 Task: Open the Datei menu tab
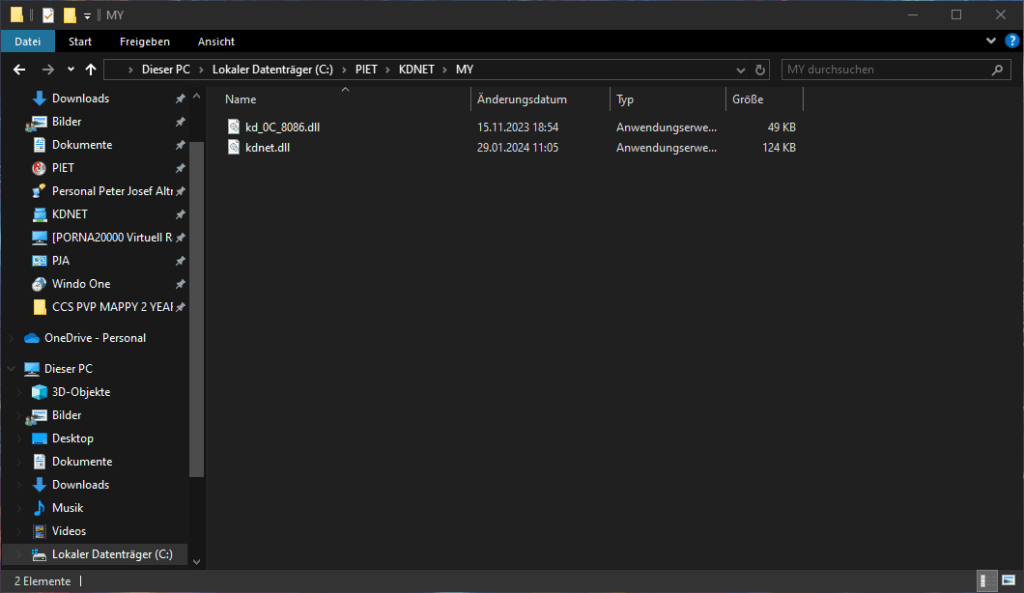click(x=28, y=41)
